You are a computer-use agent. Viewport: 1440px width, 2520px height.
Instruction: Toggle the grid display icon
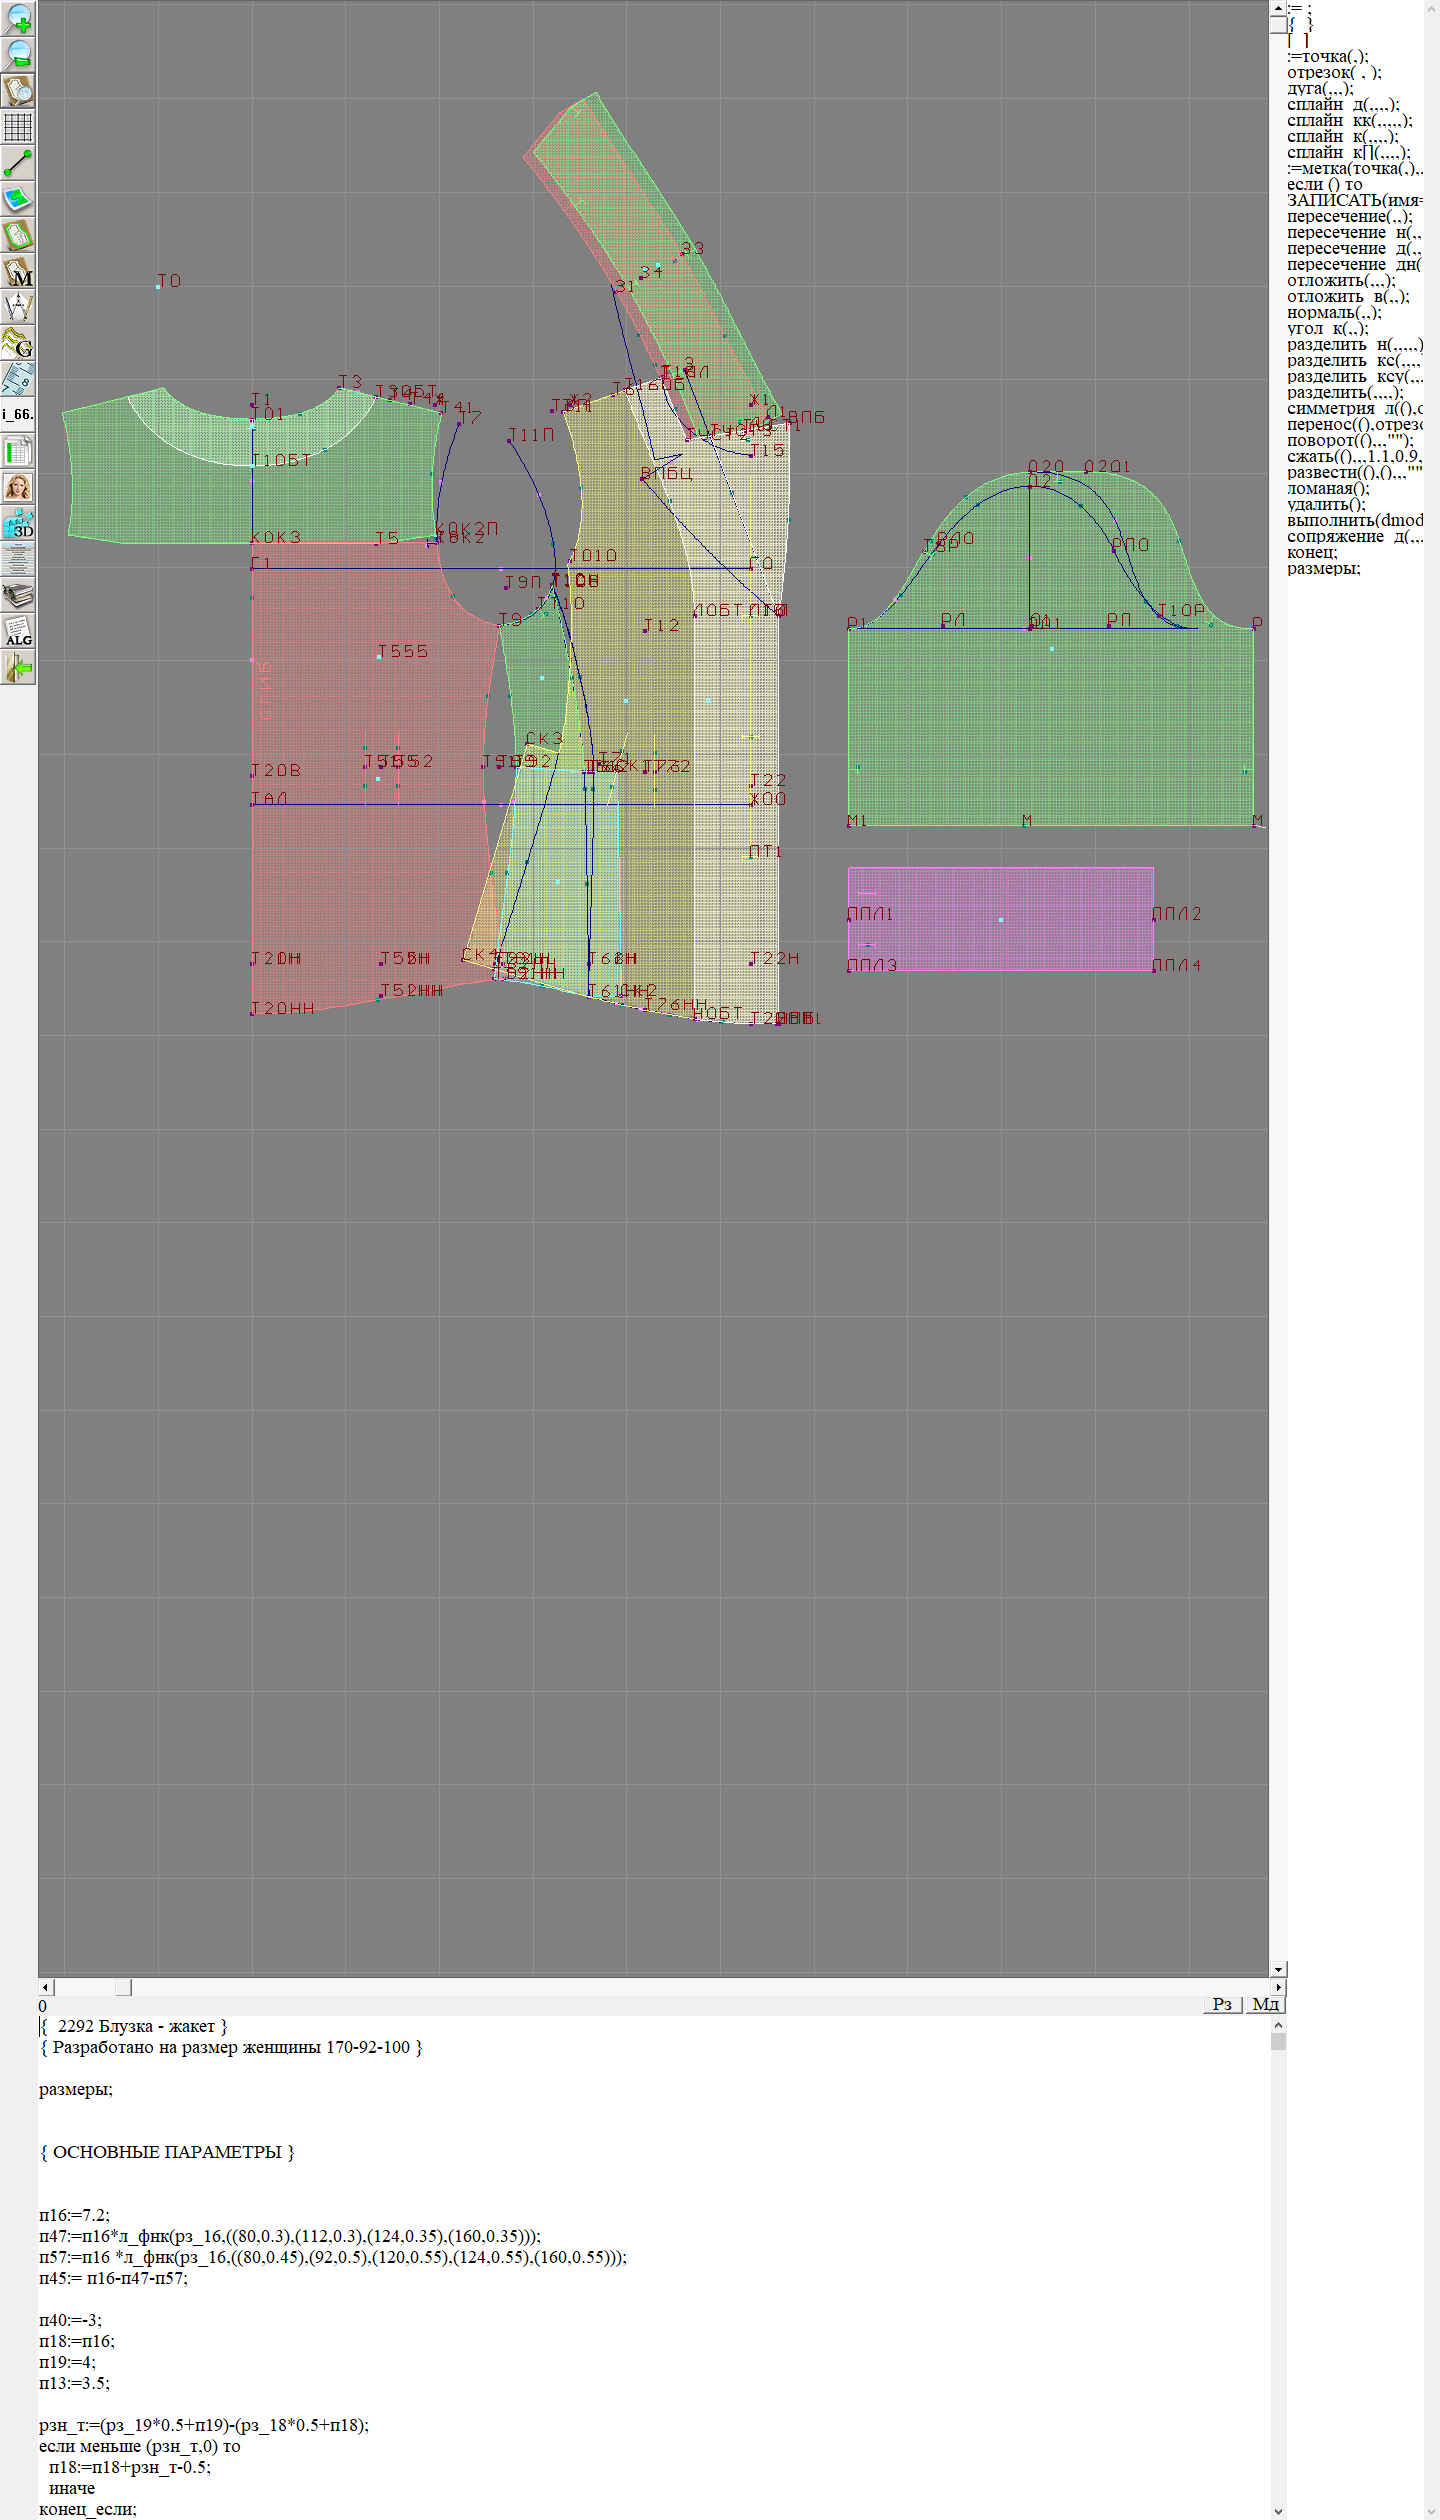pos(18,127)
